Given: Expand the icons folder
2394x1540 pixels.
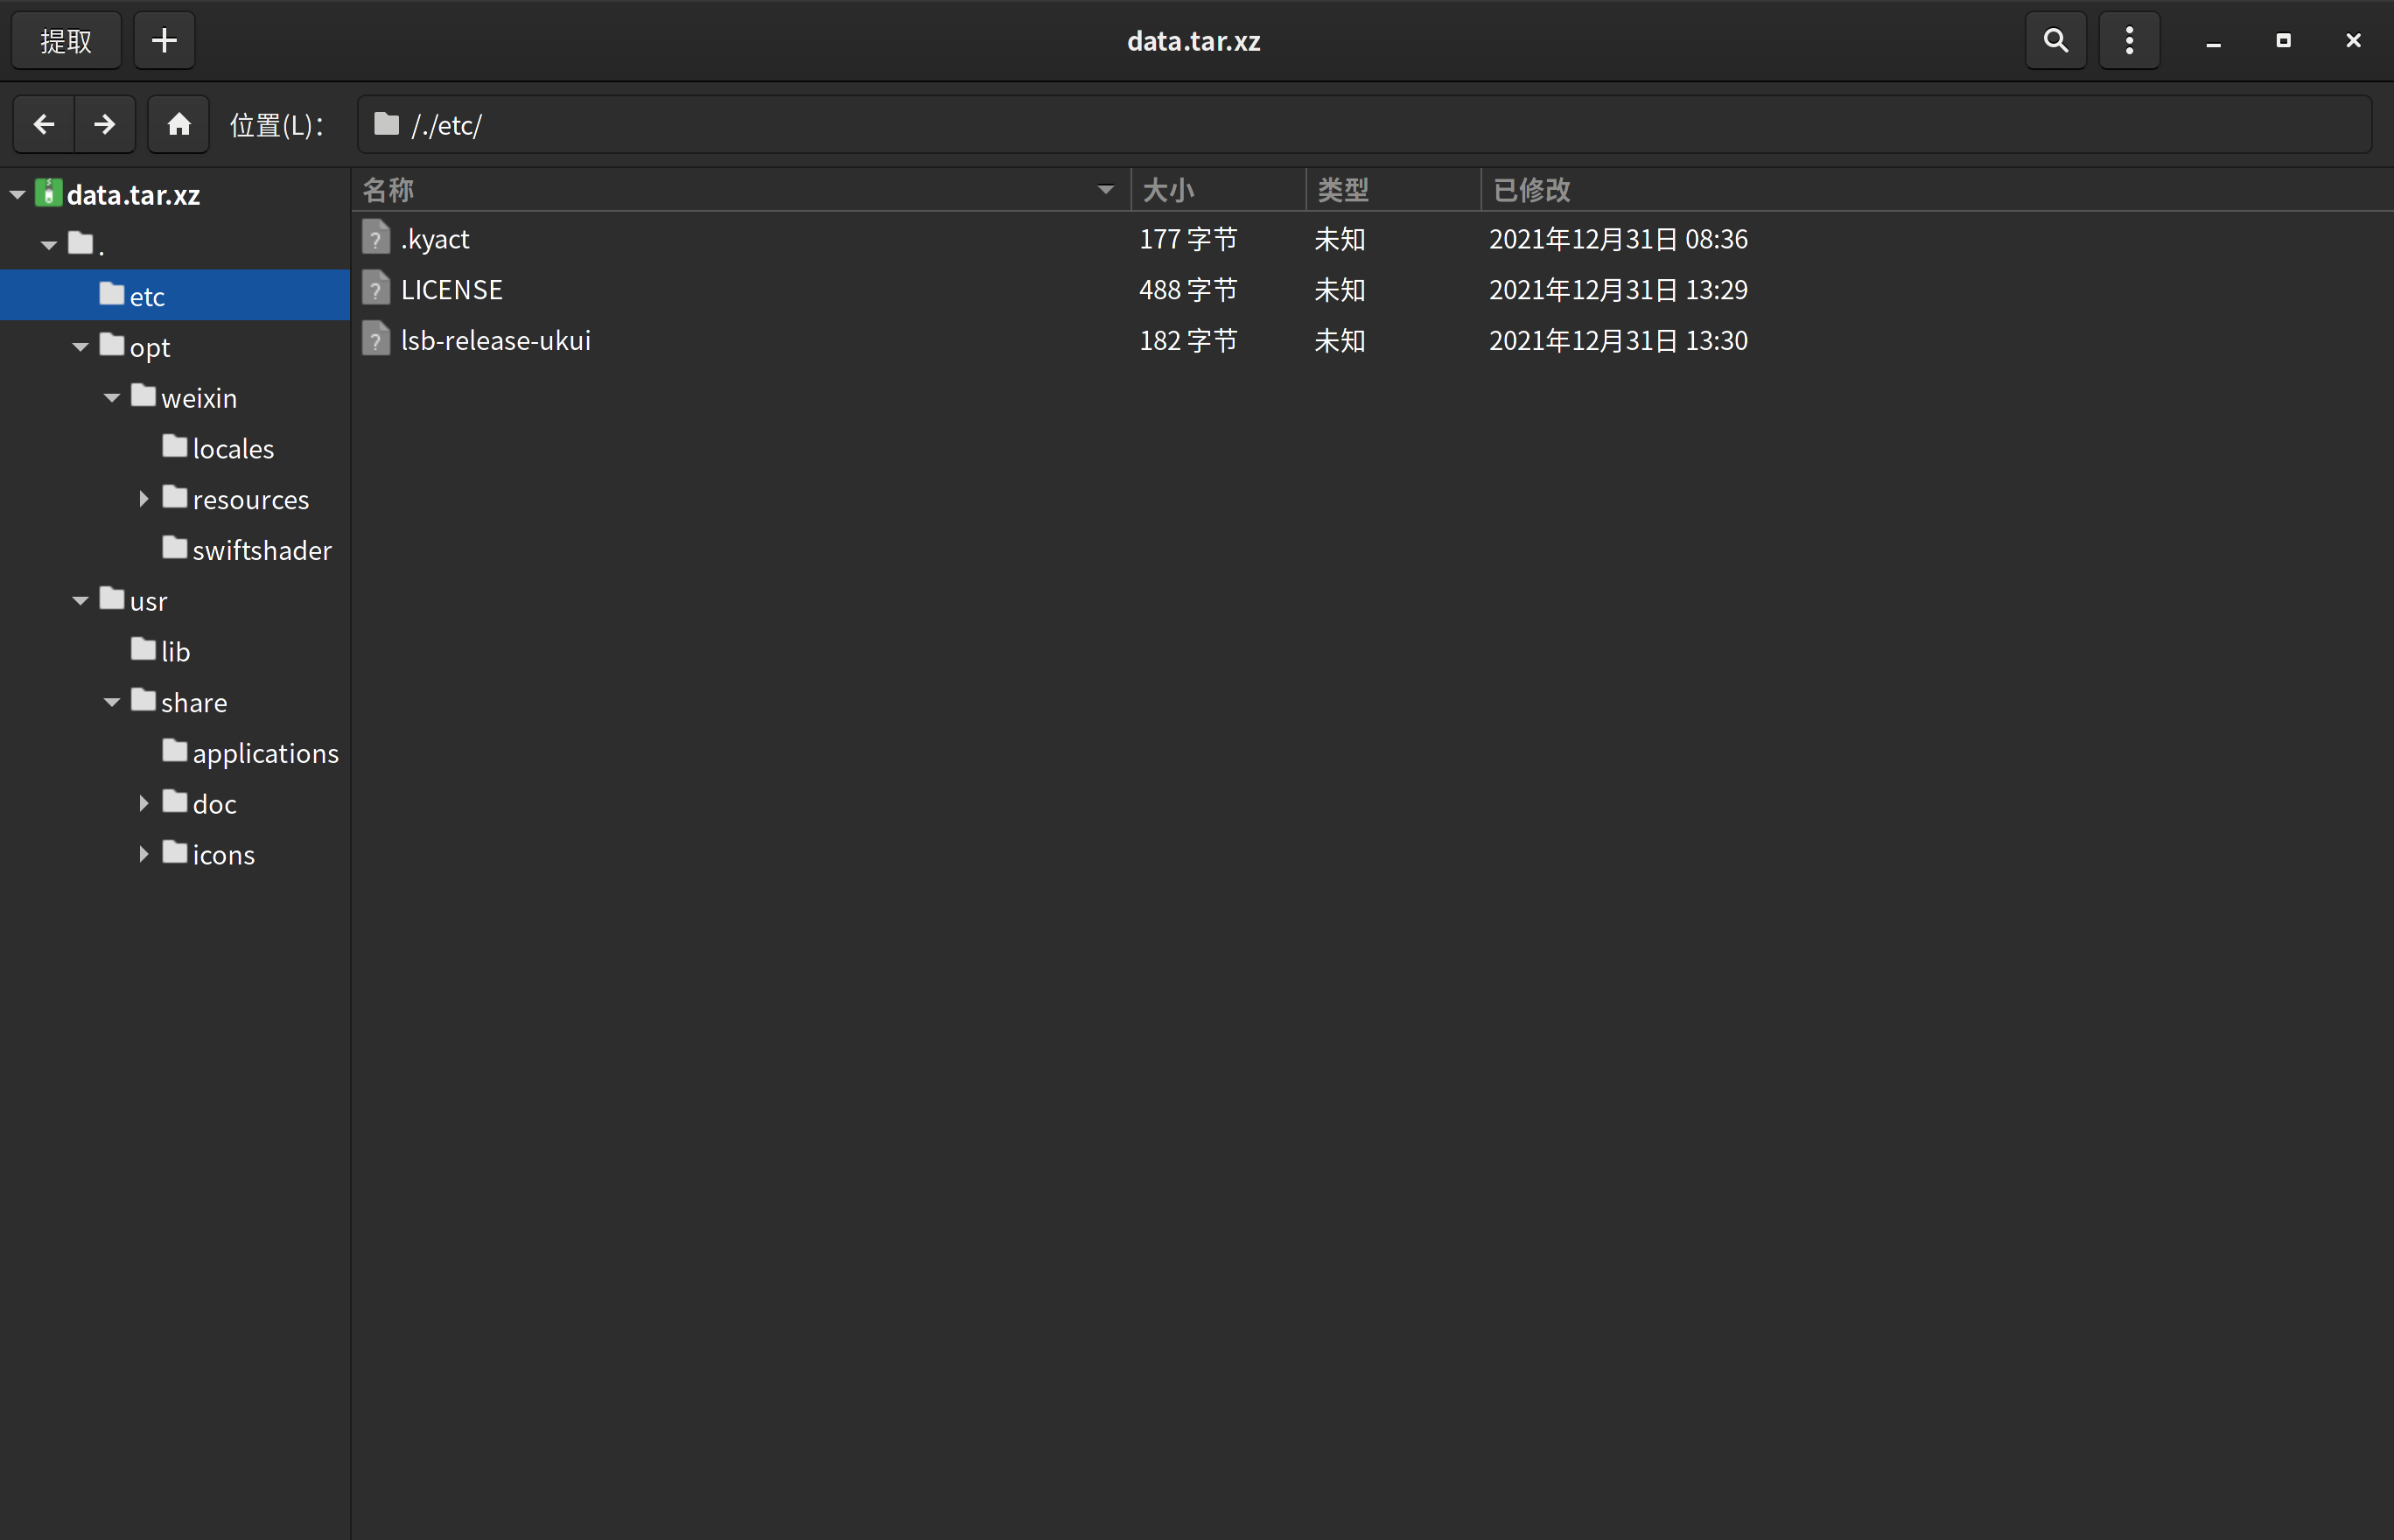Looking at the screenshot, I should (x=143, y=854).
